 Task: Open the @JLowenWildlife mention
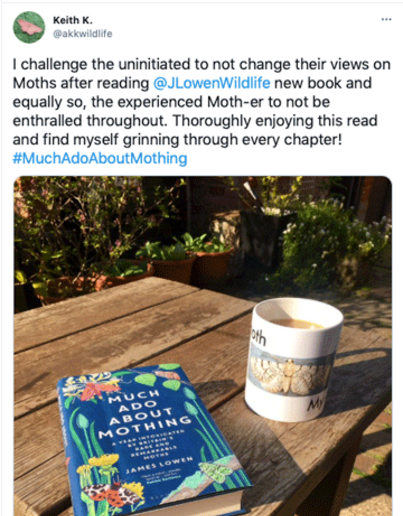(x=212, y=83)
